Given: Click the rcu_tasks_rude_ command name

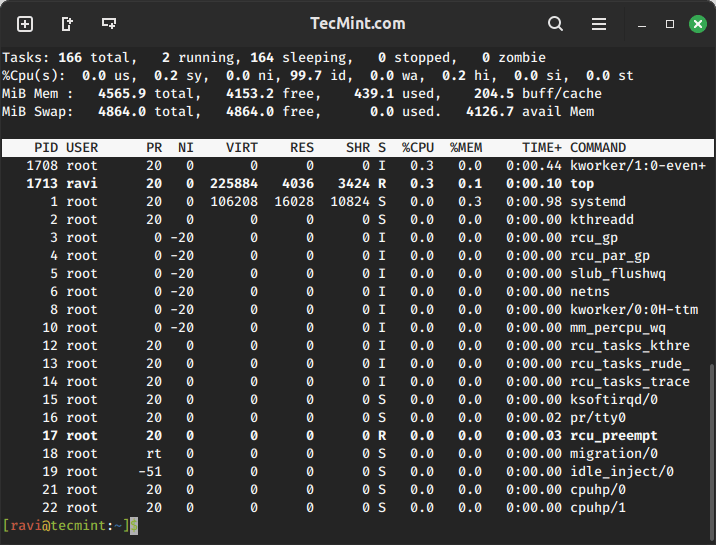Looking at the screenshot, I should 630,364.
